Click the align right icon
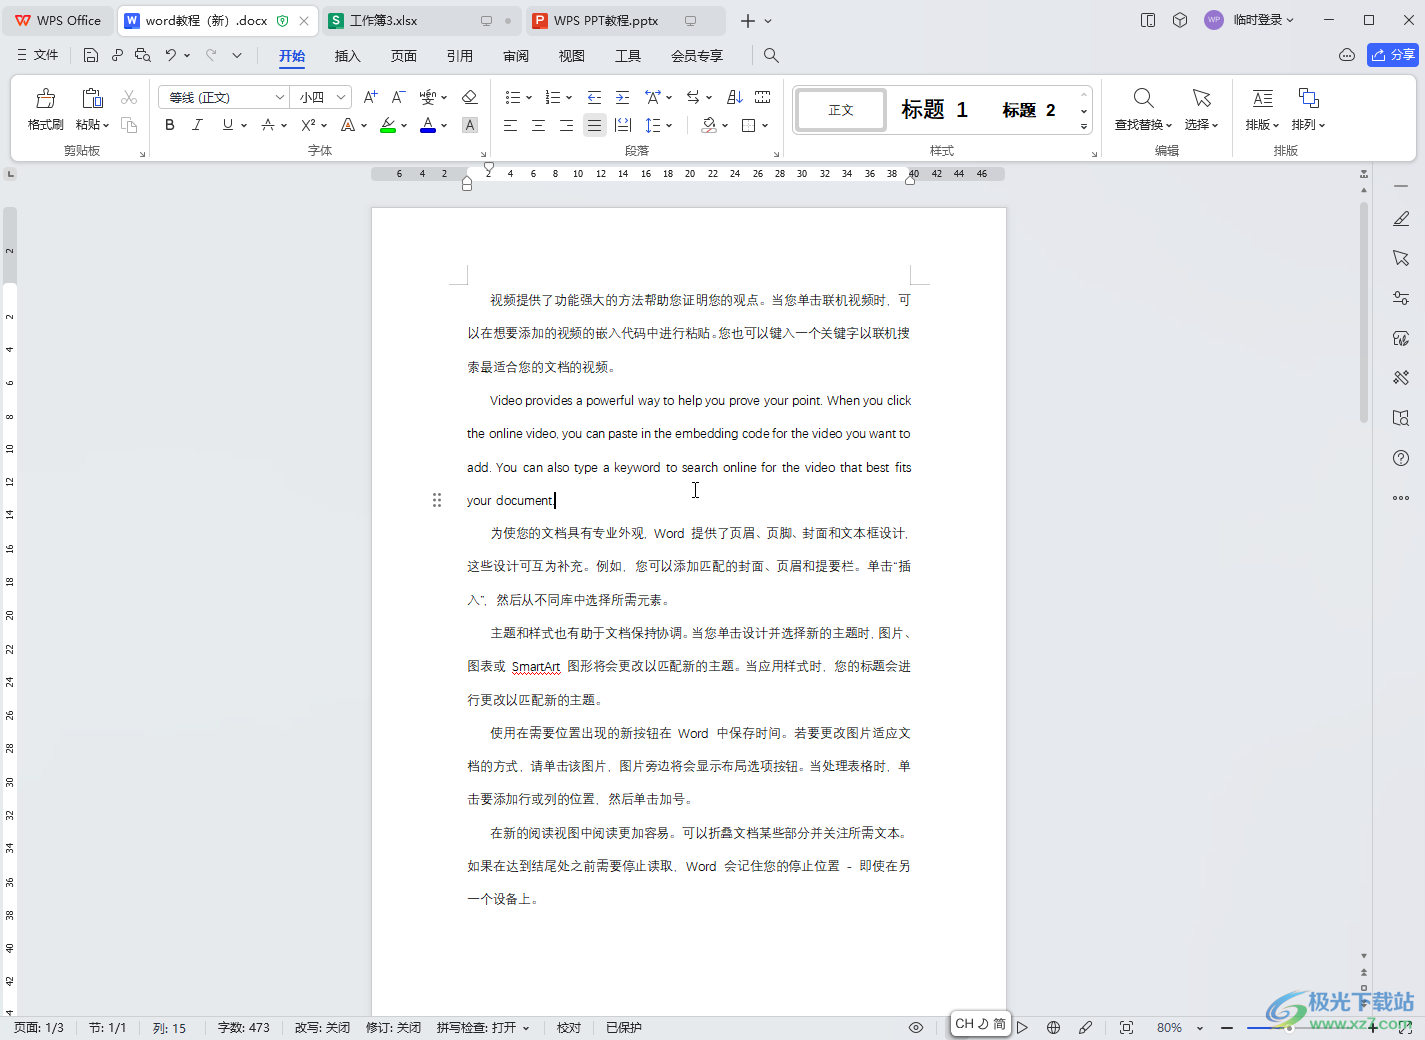Viewport: 1425px width, 1040px height. [566, 125]
